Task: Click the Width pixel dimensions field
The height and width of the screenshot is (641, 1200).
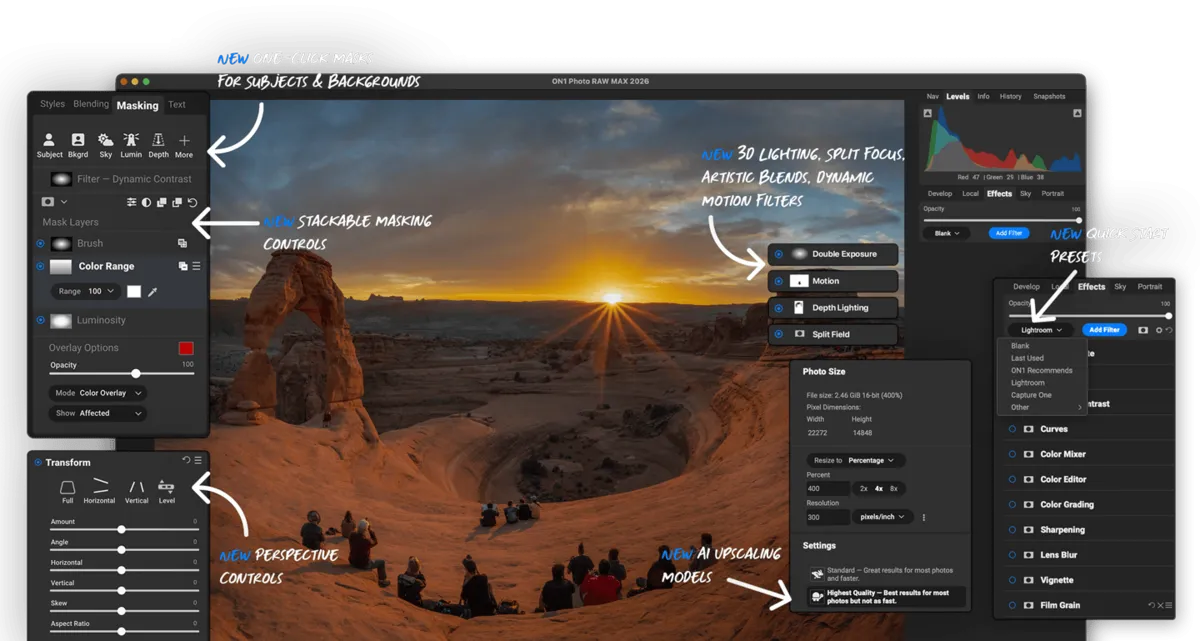Action: coord(817,432)
